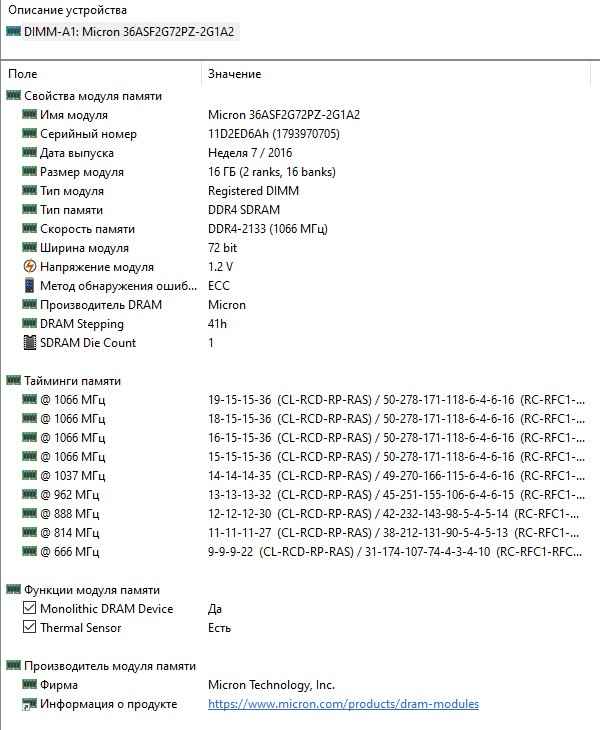Click the Функции модуля памяти group heading
This screenshot has width=600, height=730.
pyautogui.click(x=92, y=590)
